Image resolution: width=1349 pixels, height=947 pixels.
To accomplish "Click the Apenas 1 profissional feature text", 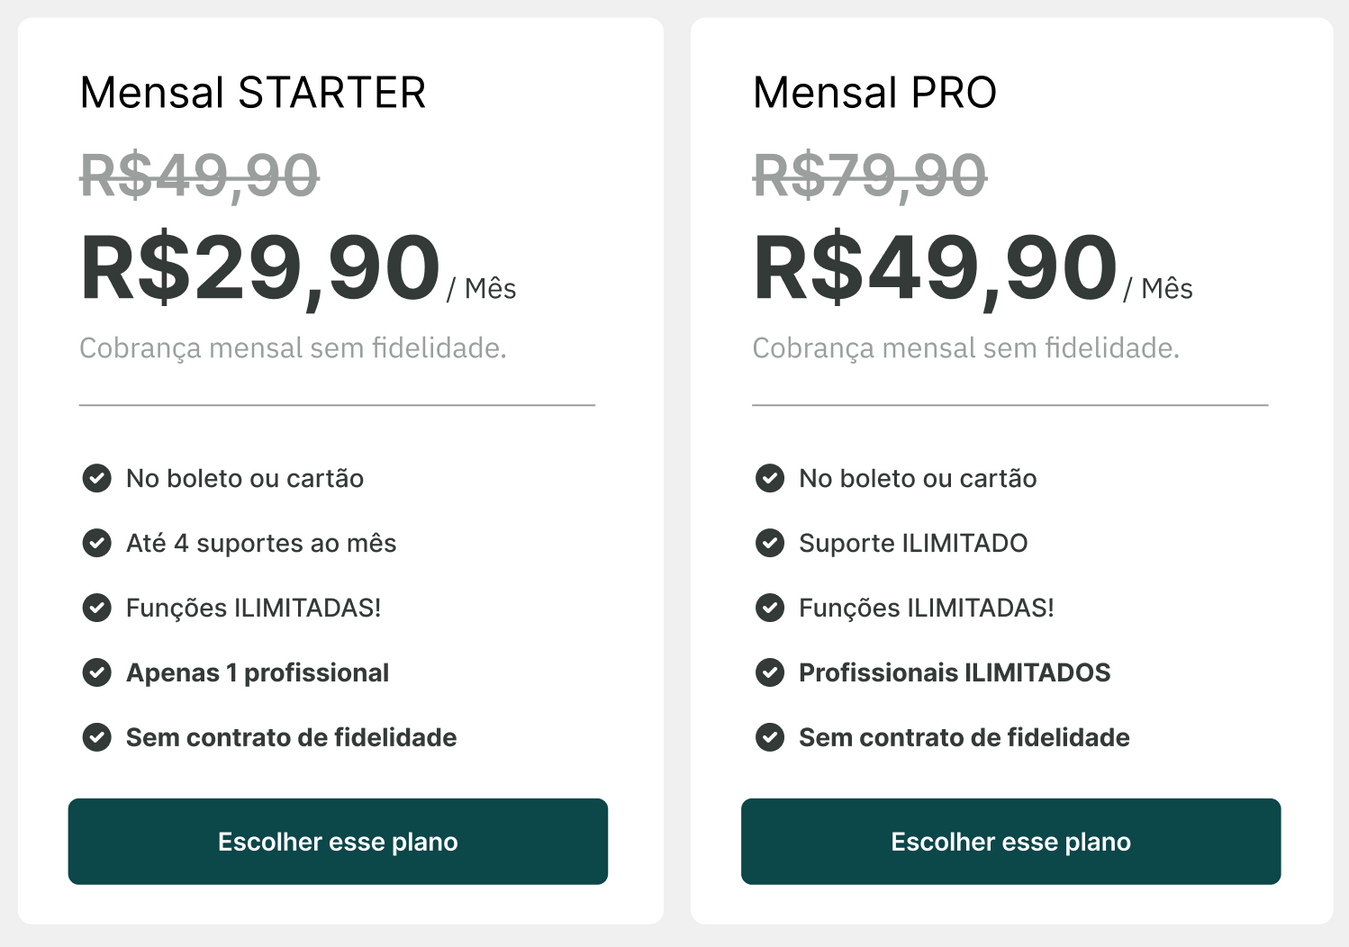I will (257, 673).
